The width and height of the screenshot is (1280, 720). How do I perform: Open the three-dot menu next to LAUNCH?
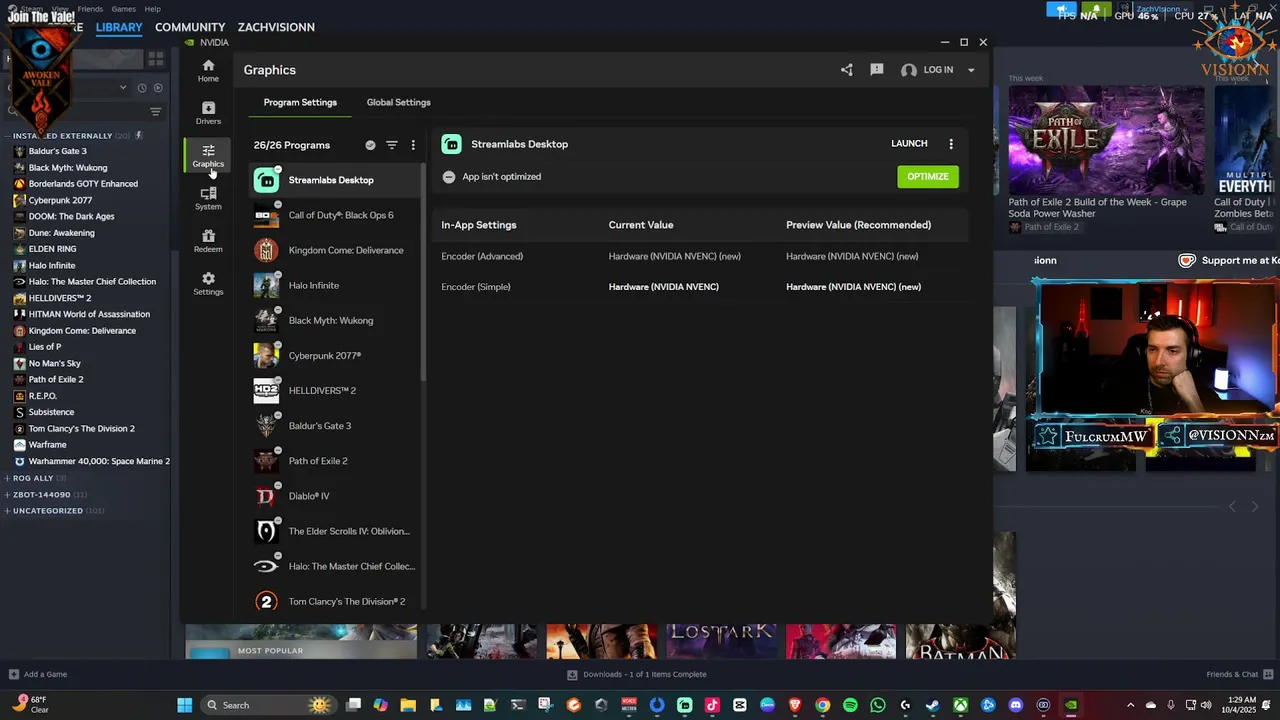[951, 144]
